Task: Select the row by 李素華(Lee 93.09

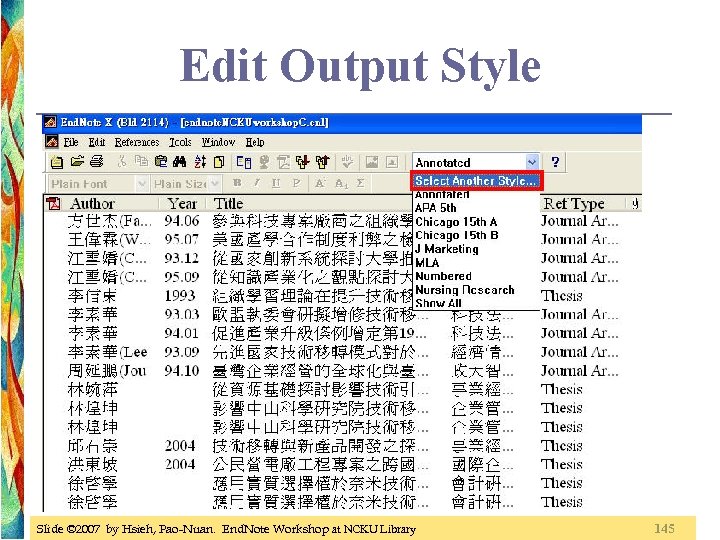Action: [x=343, y=352]
